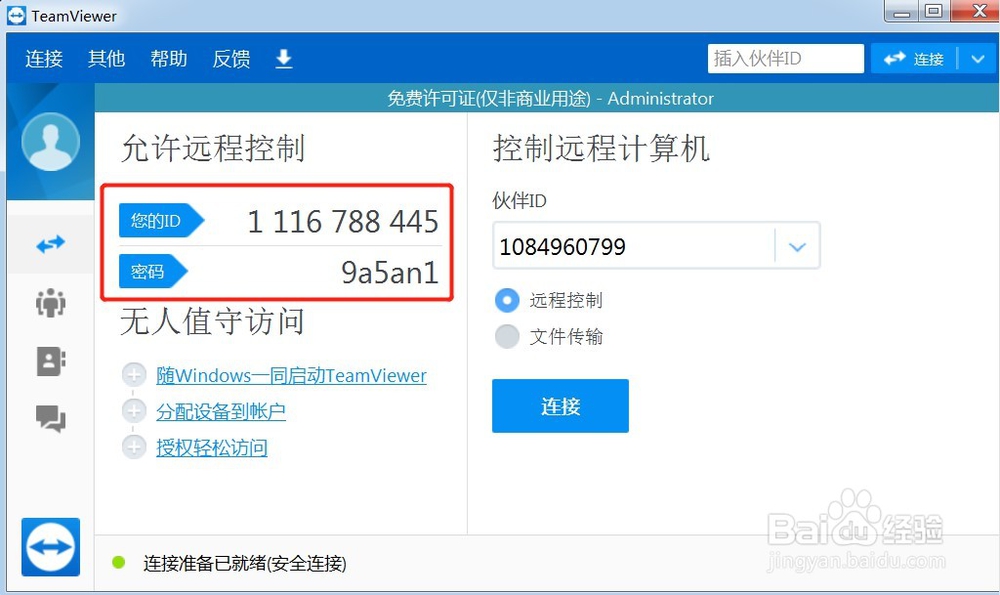Screen dimensions: 1000x595
Task: Open the 分配设备到帐户 link
Action: (x=222, y=411)
